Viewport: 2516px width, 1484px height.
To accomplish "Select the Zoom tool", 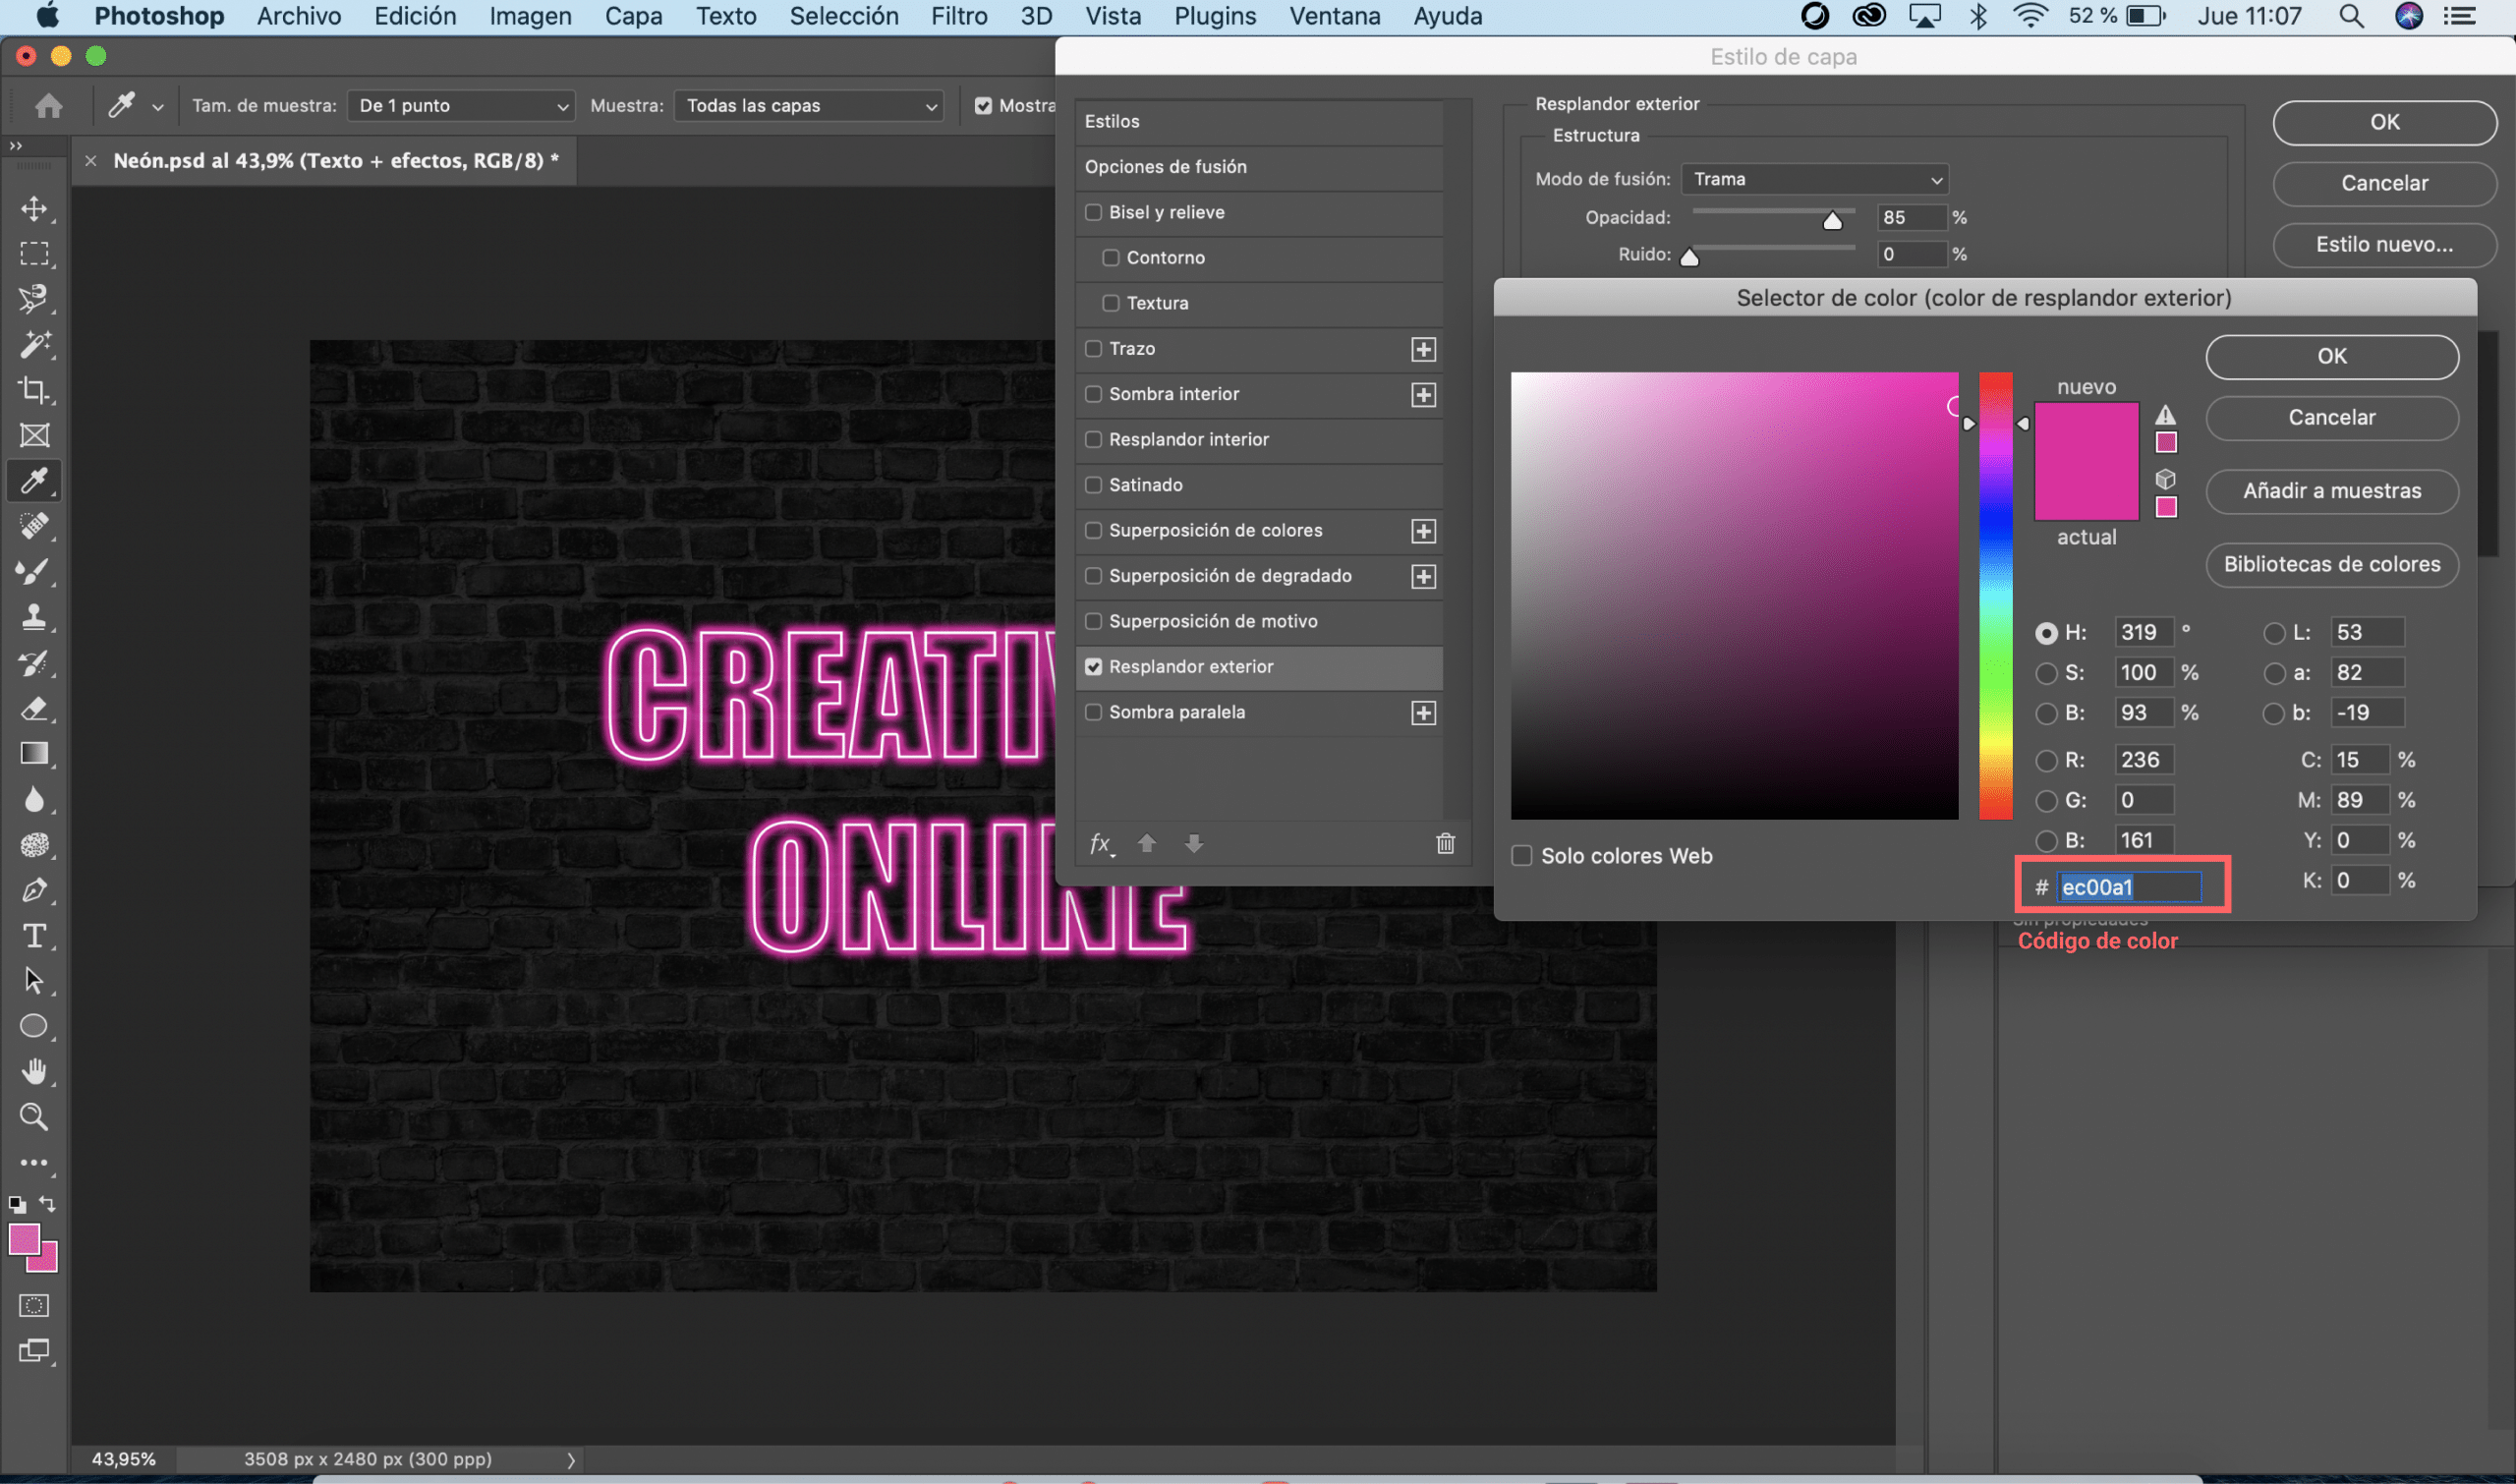I will [34, 1117].
